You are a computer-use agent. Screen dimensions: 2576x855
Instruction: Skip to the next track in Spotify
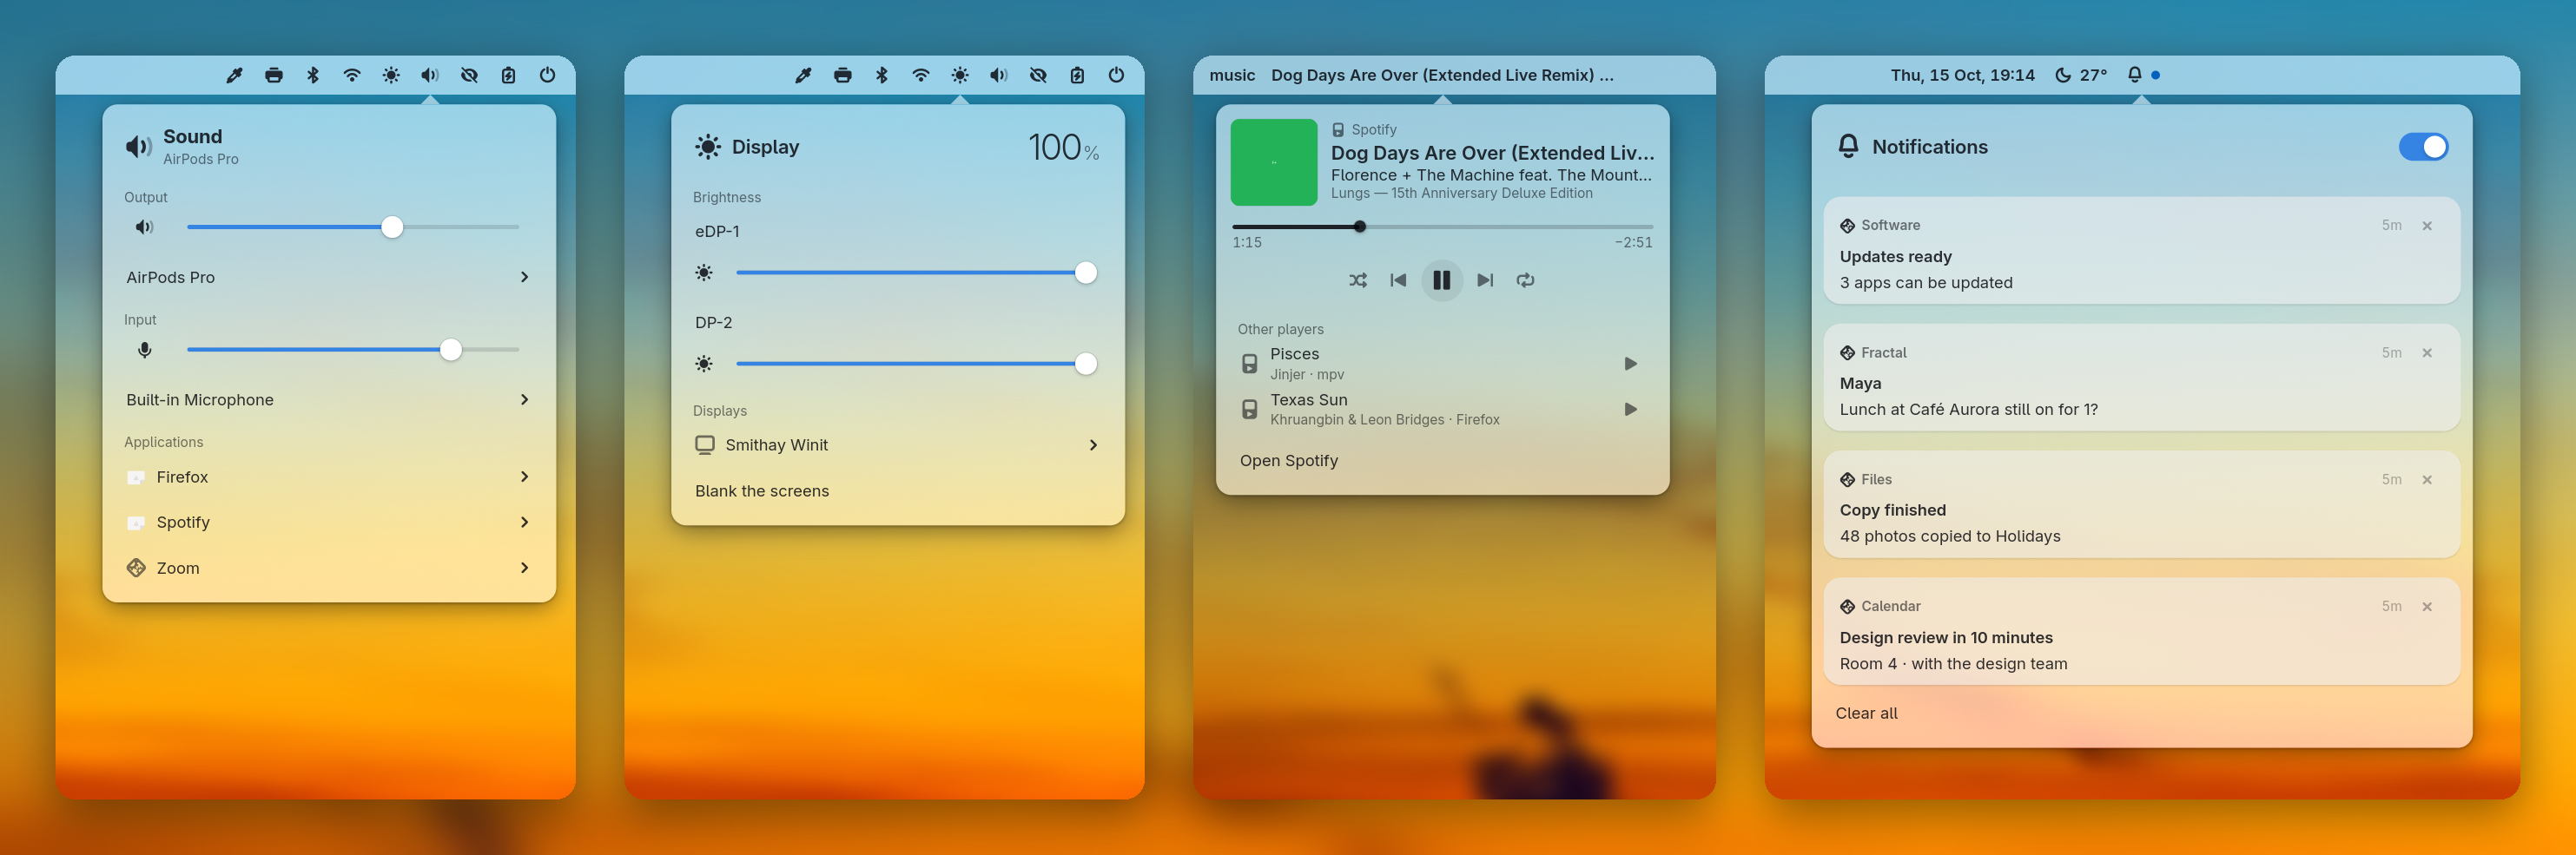point(1485,280)
